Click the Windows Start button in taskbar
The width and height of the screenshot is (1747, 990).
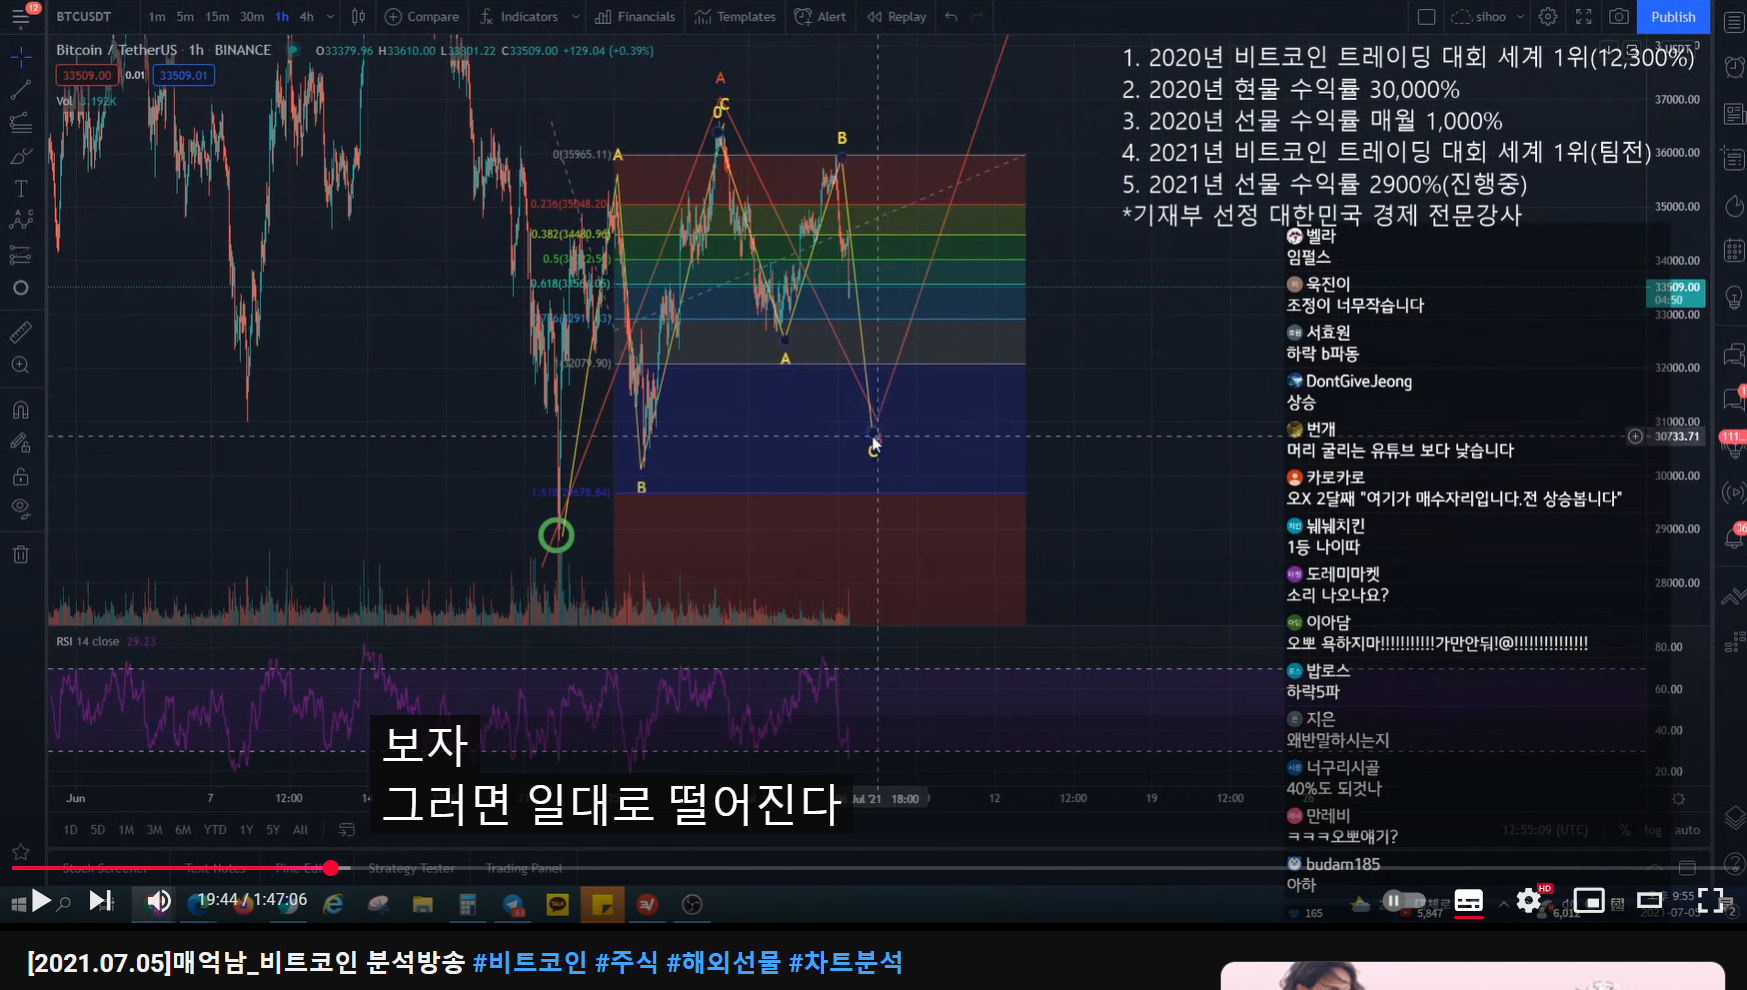18,904
